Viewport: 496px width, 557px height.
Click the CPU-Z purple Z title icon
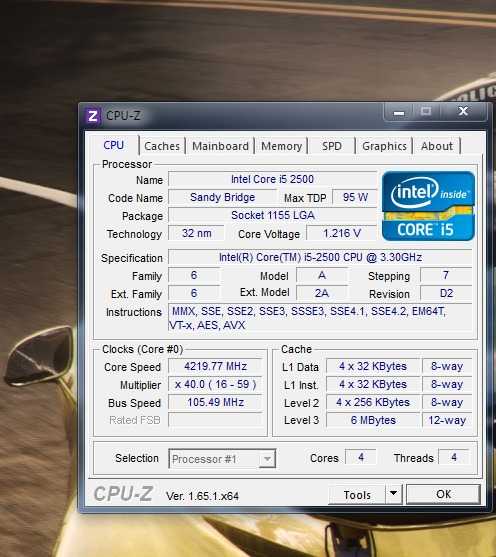(93, 116)
